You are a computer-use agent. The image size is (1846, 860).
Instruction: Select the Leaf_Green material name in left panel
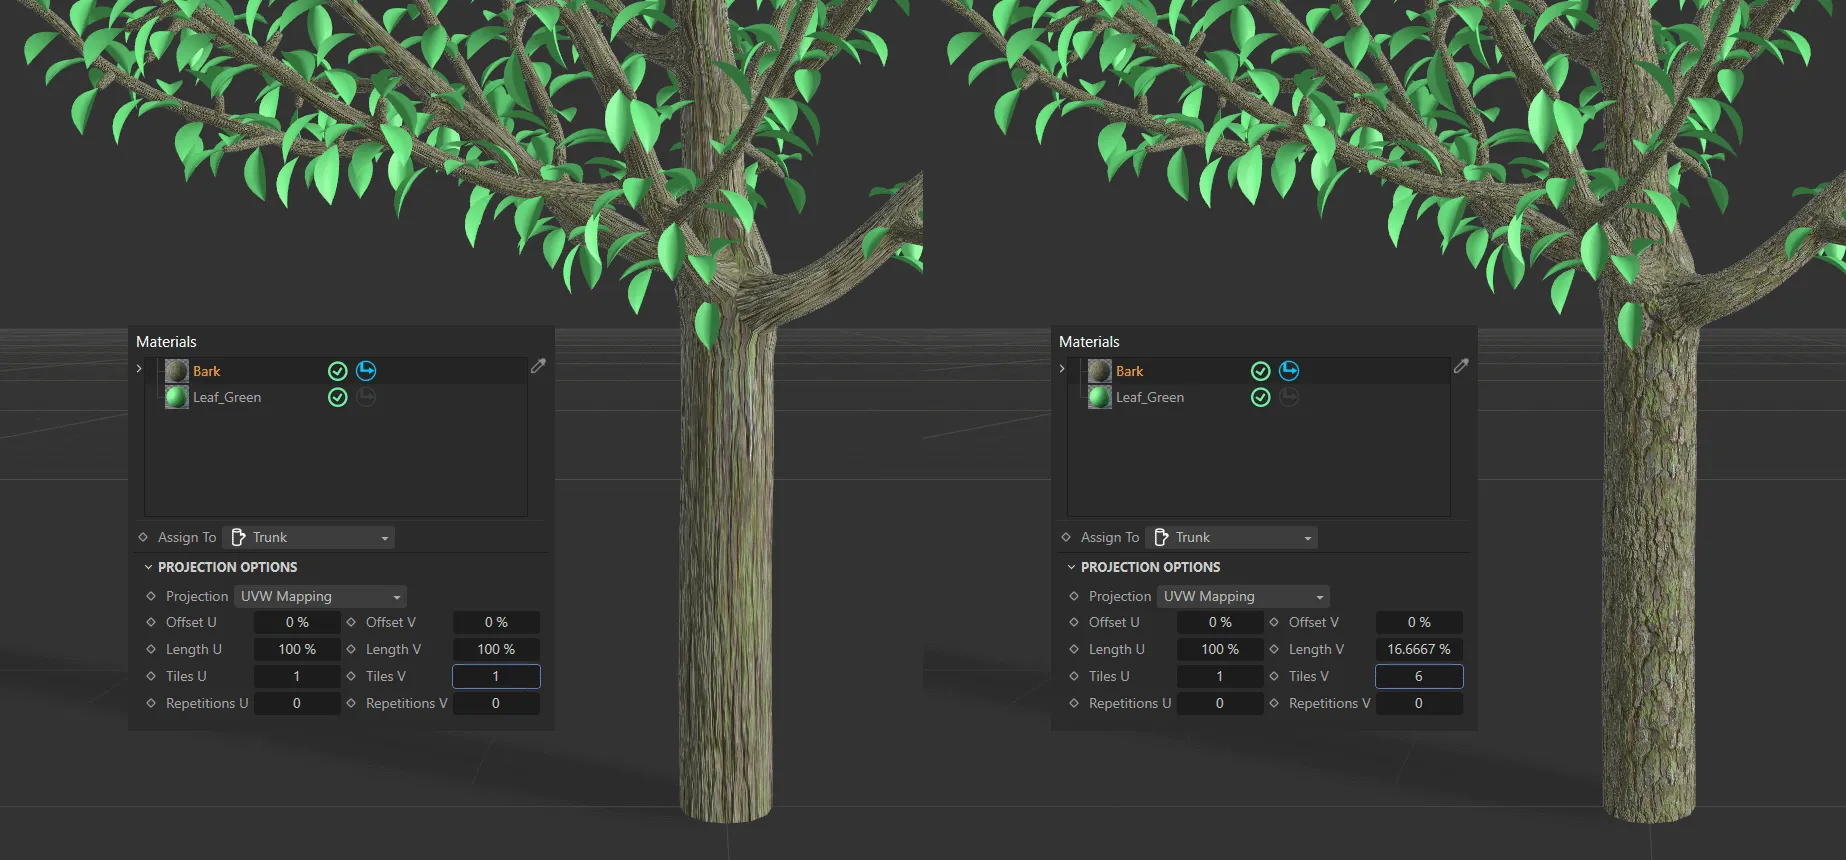tap(227, 397)
